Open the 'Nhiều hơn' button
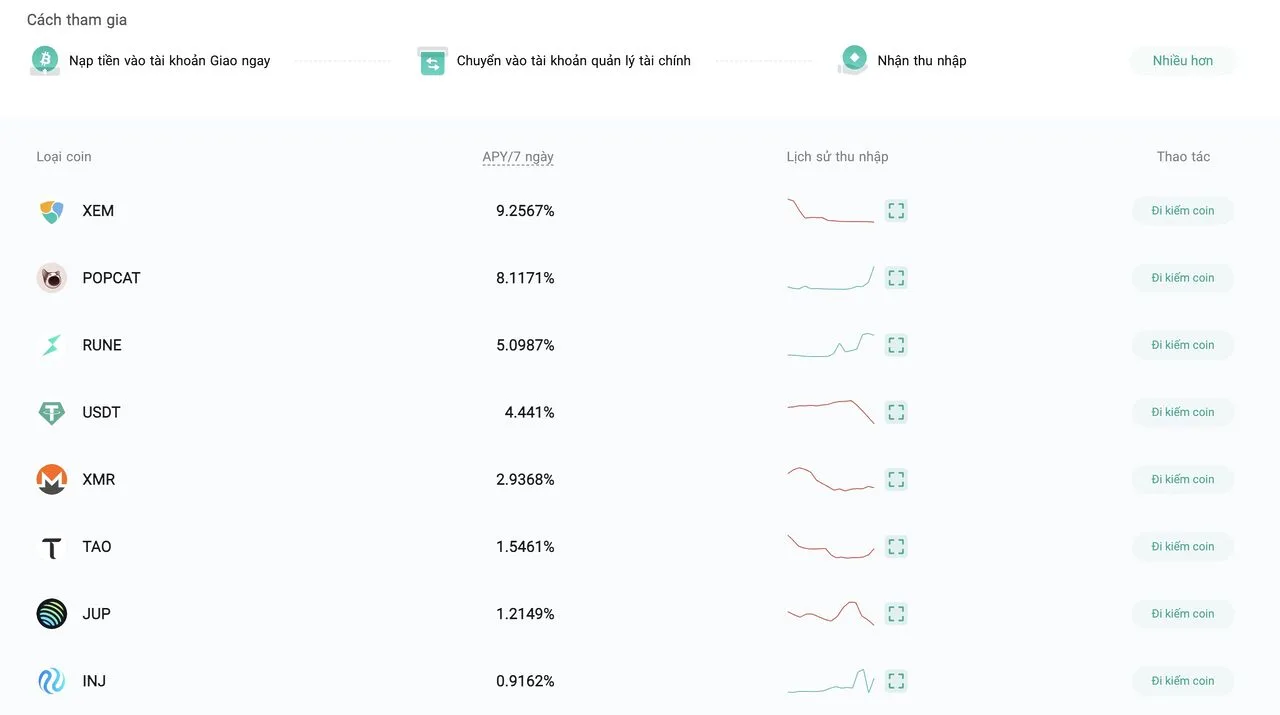The width and height of the screenshot is (1280, 715). pos(1183,61)
